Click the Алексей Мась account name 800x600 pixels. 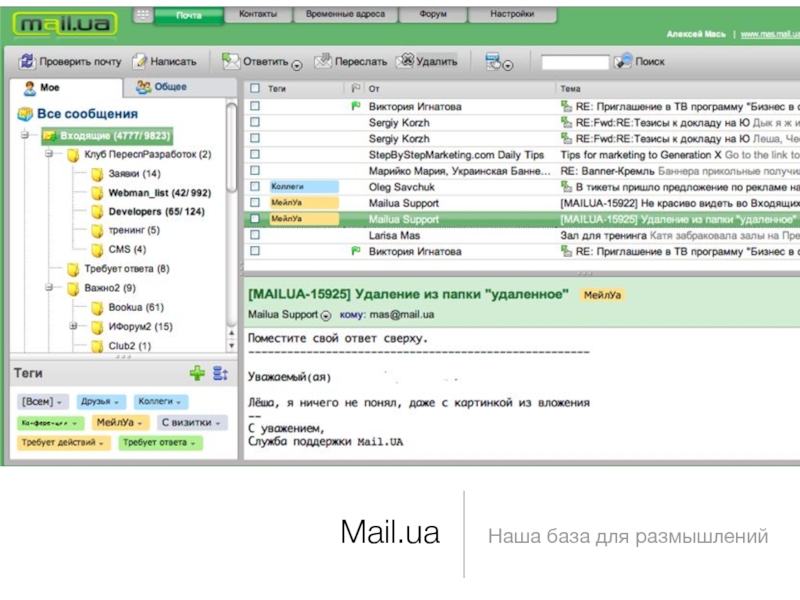[696, 34]
